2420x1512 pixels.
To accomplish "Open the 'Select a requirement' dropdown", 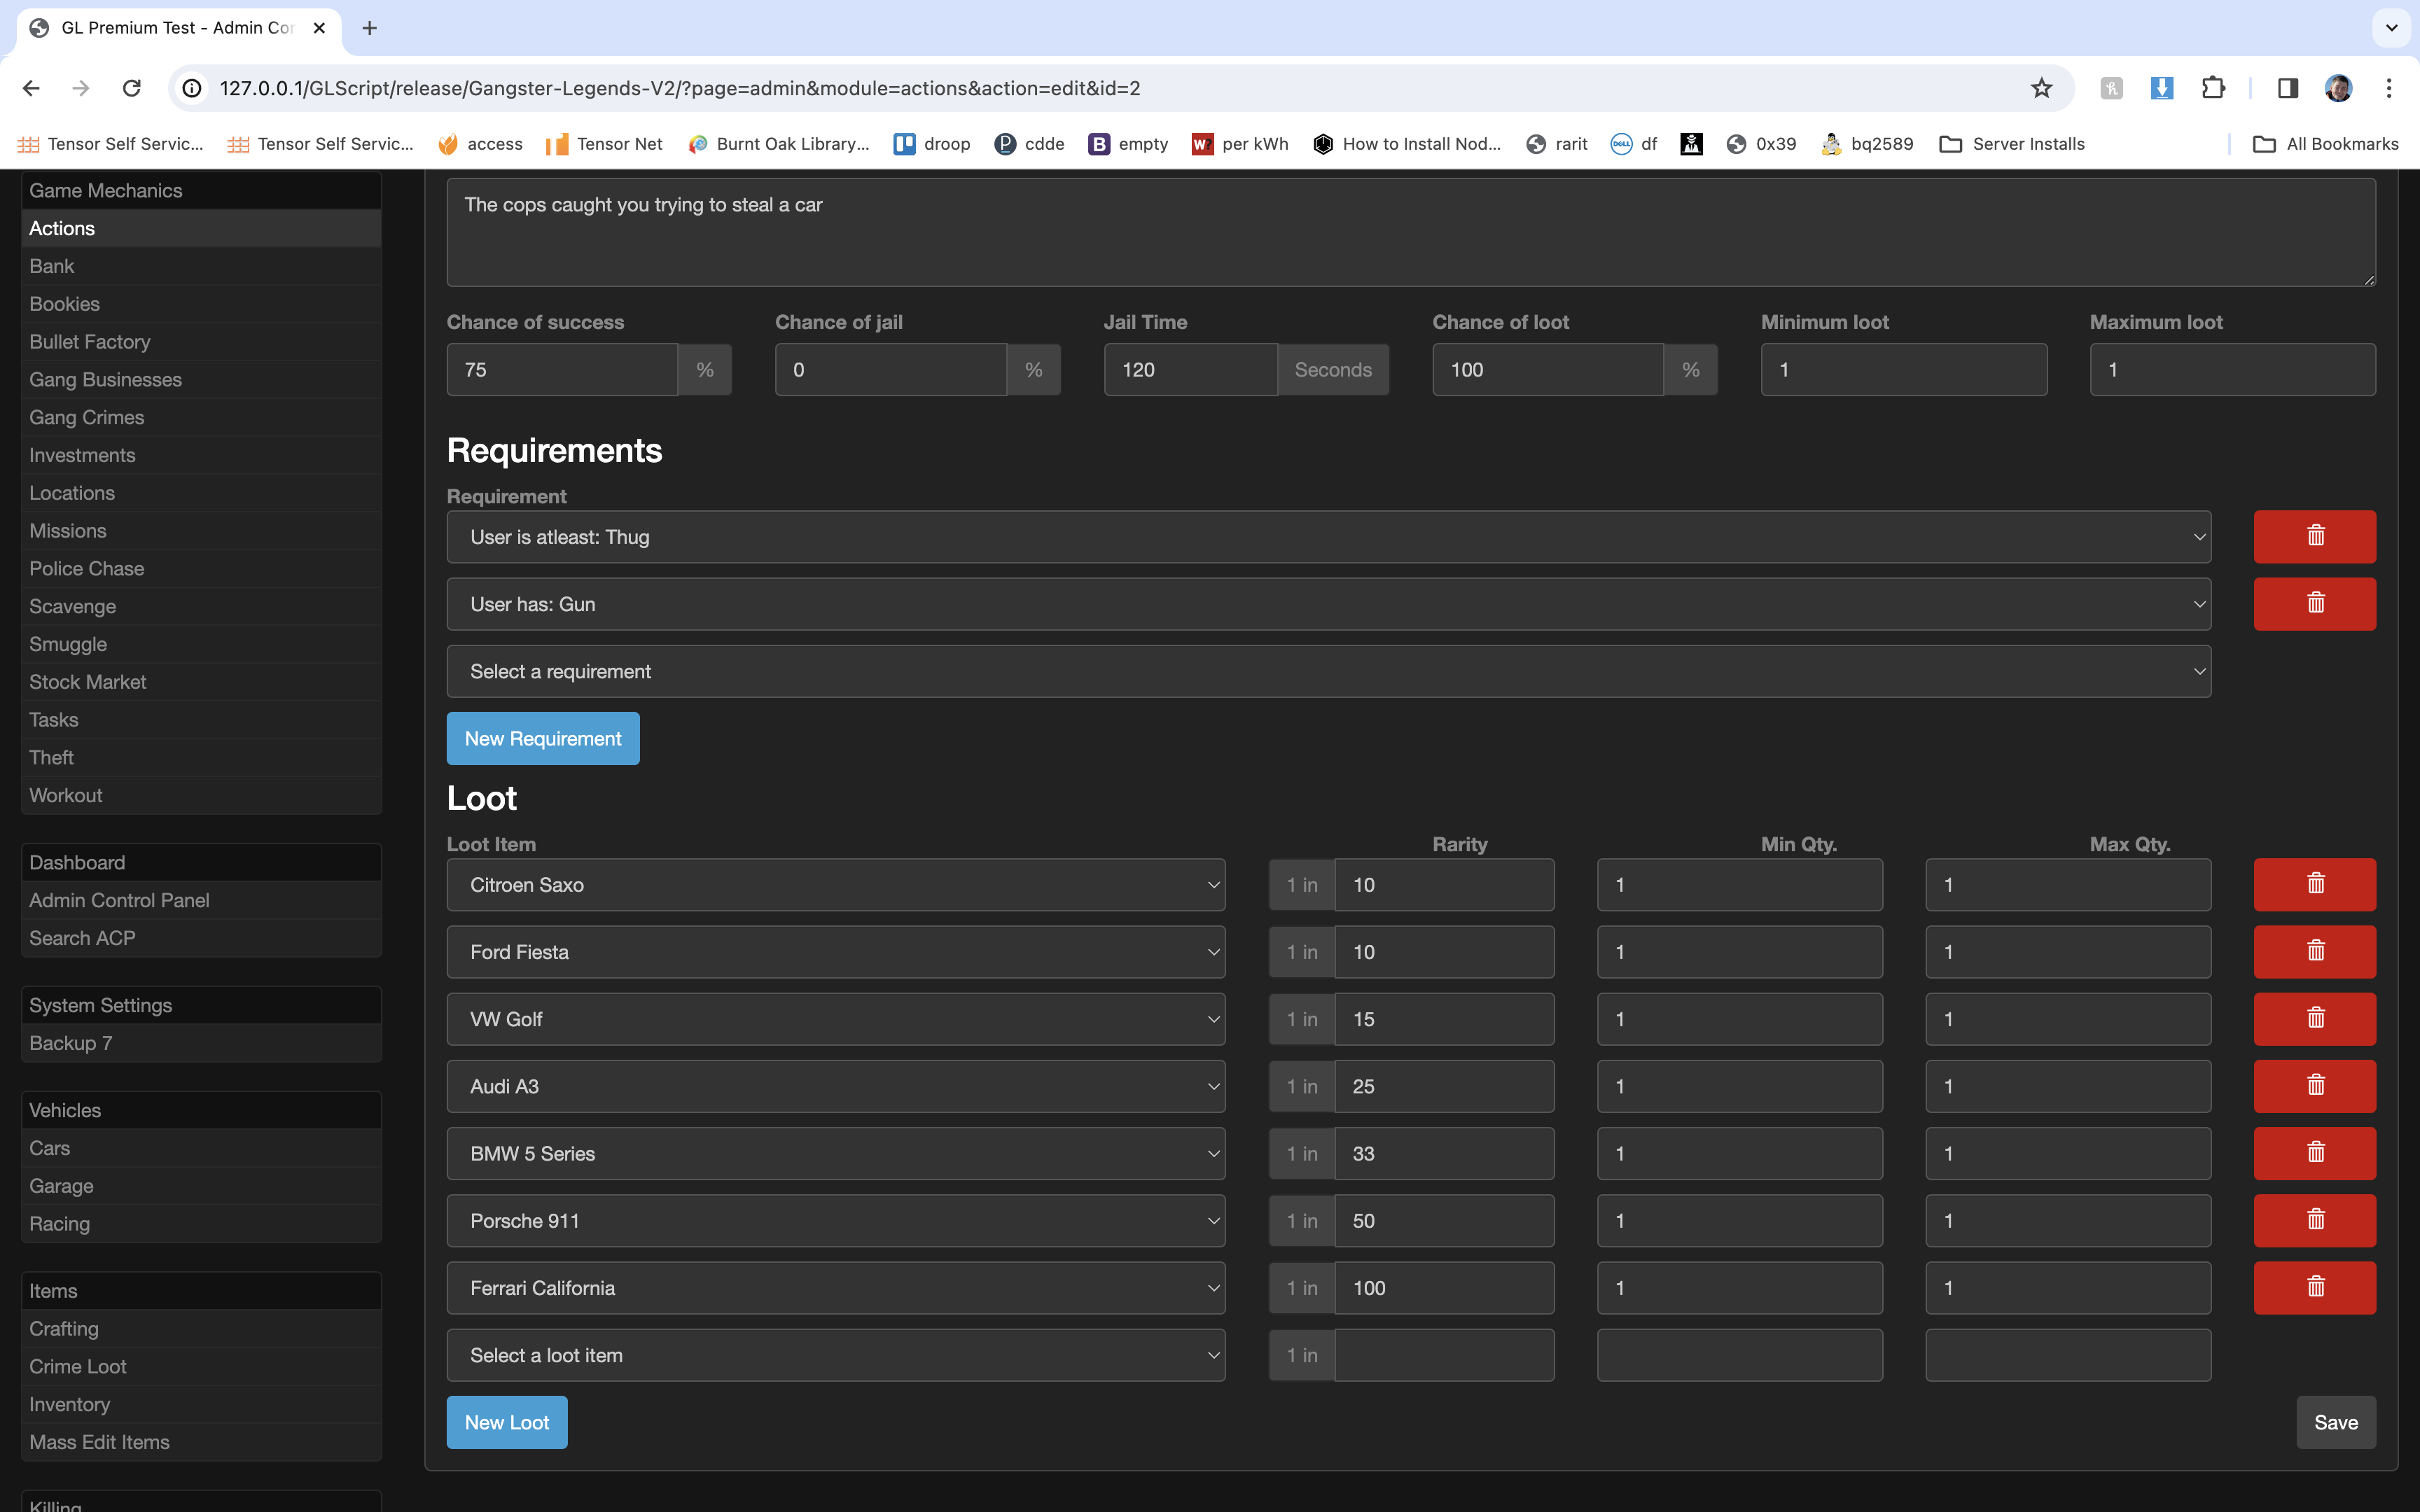I will pyautogui.click(x=1328, y=672).
